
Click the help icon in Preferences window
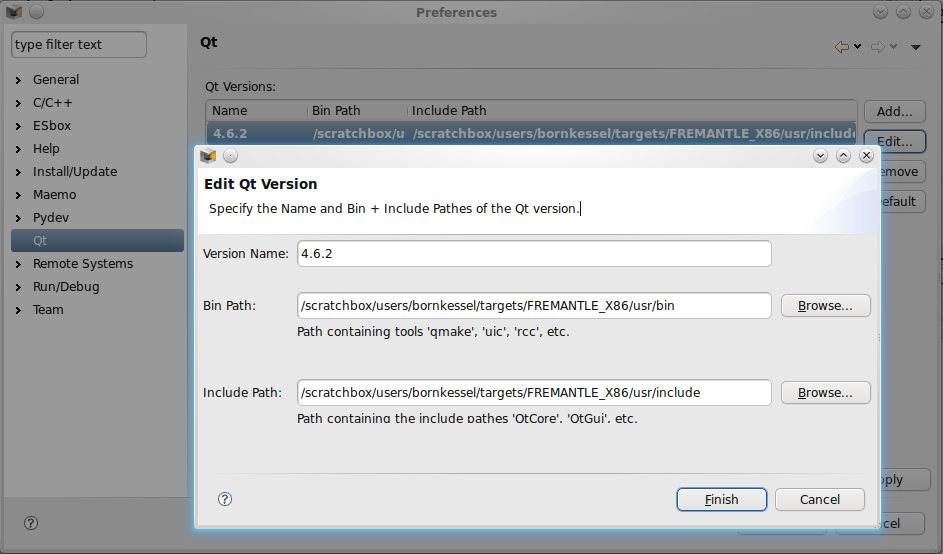pos(31,523)
